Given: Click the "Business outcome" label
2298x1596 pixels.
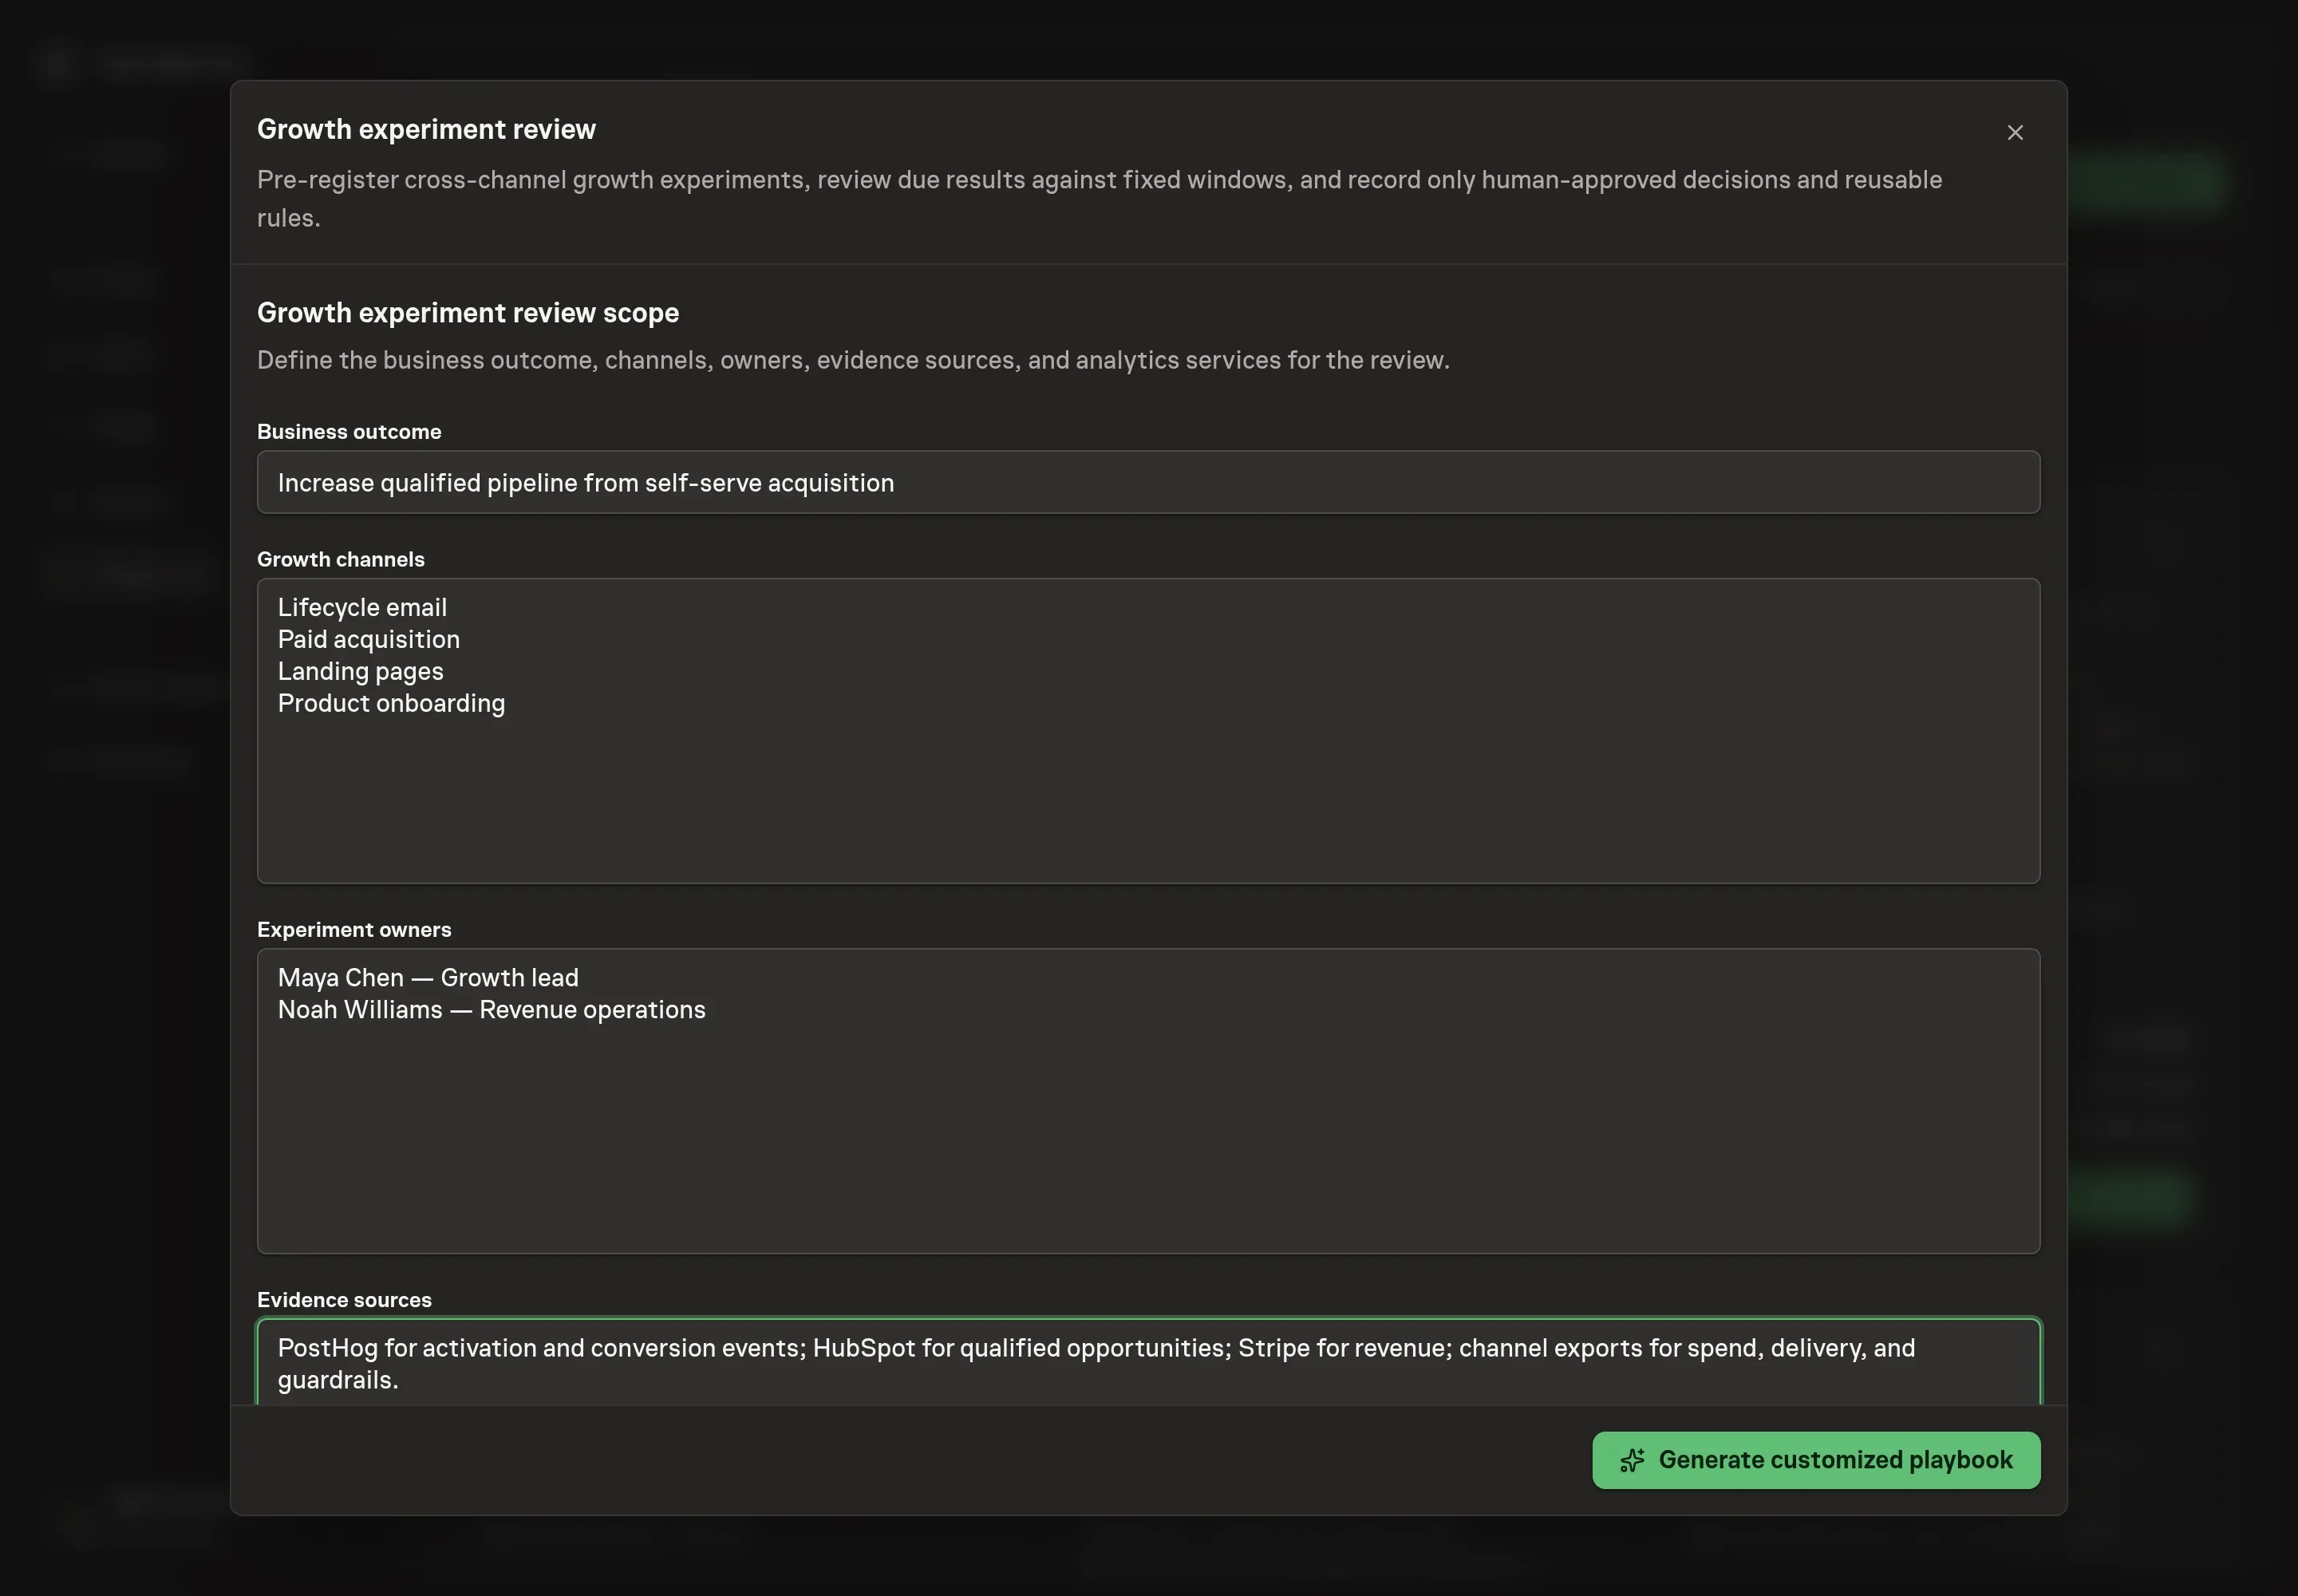Looking at the screenshot, I should click(349, 431).
